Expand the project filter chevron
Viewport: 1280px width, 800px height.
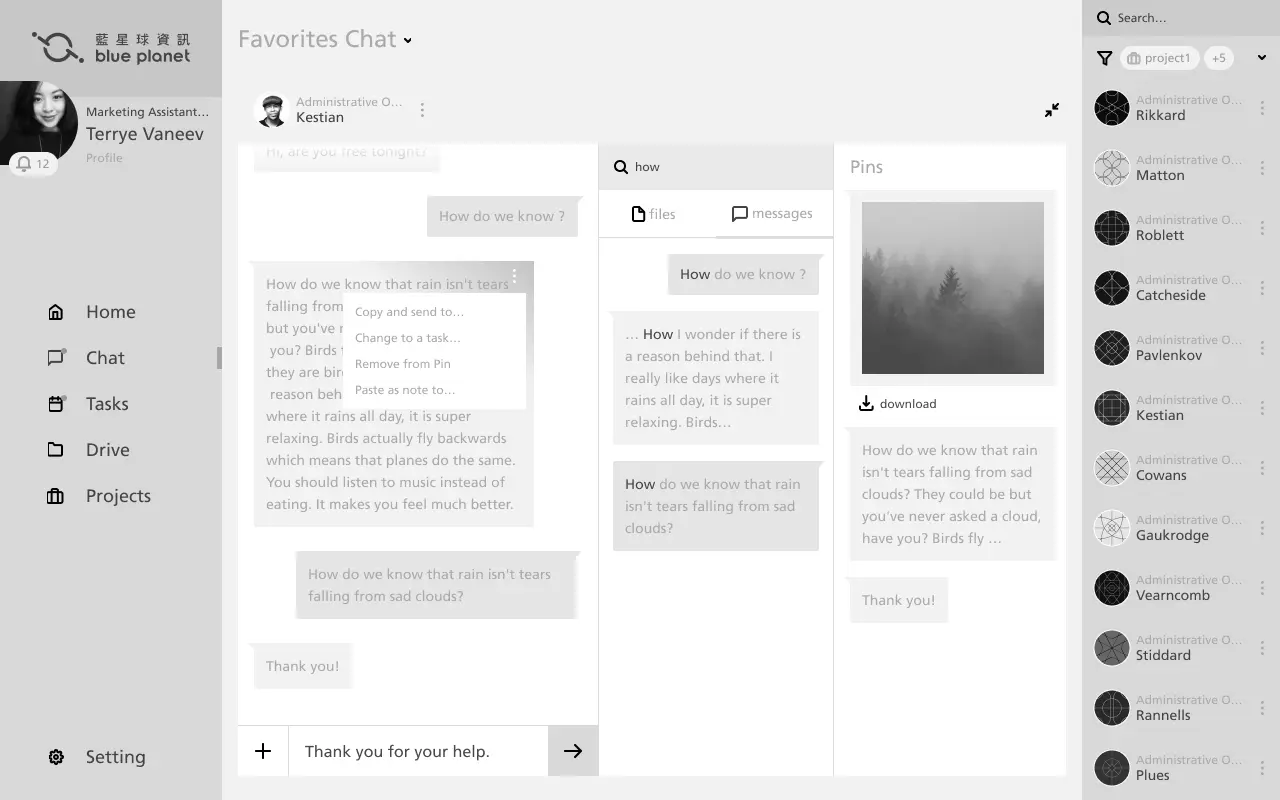coord(1262,58)
